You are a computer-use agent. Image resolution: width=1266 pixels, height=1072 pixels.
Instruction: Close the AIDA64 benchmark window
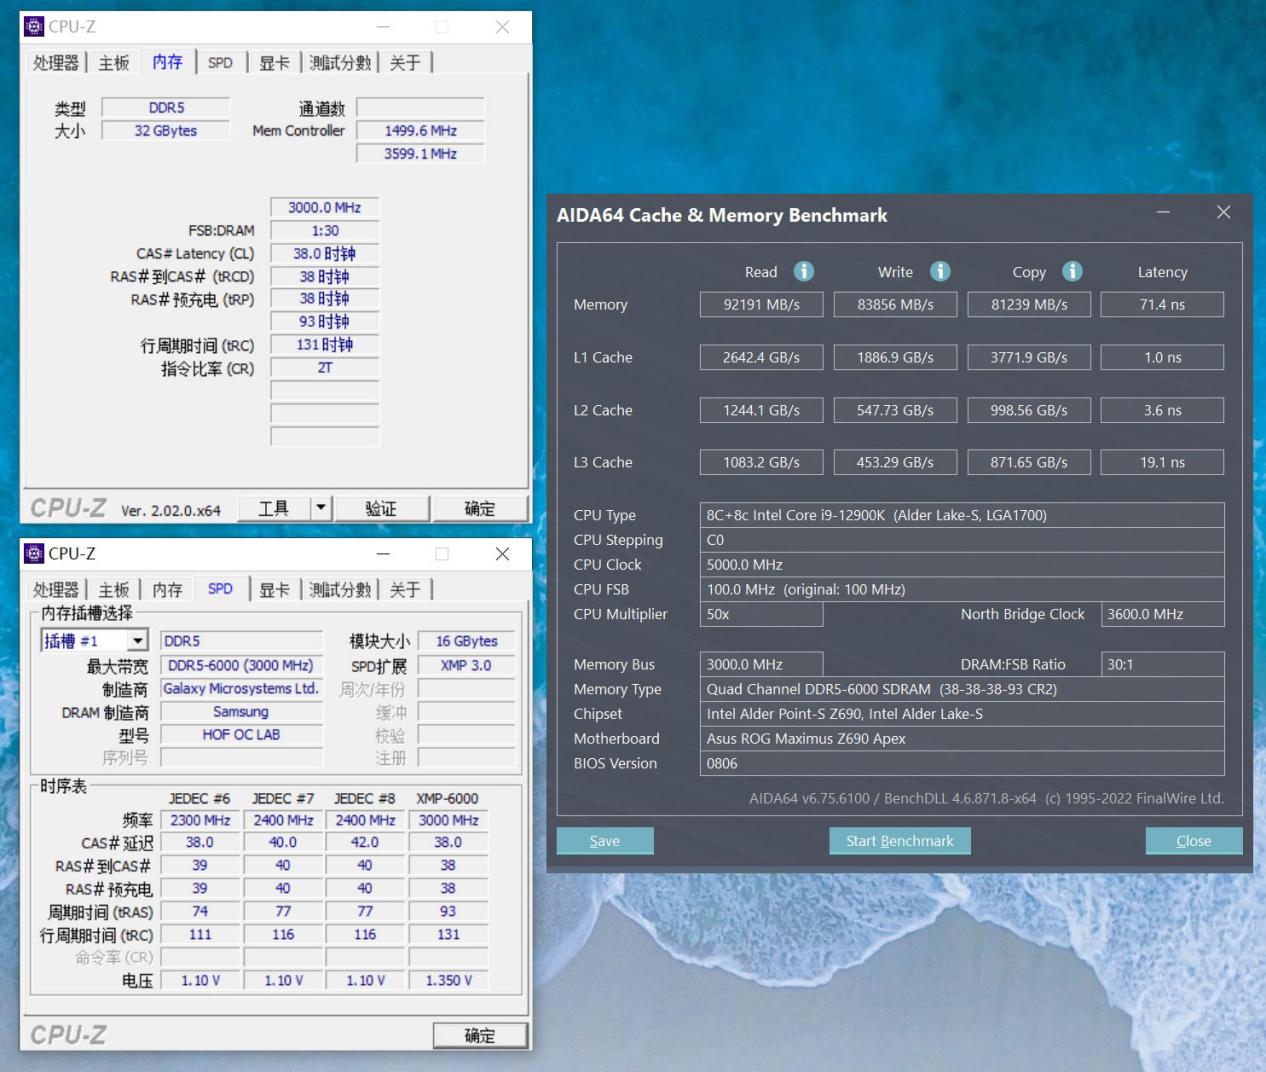1223,212
